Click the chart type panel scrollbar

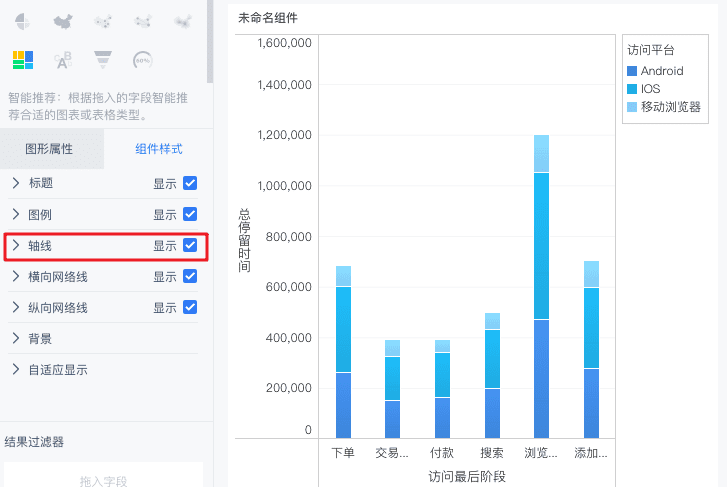[x=210, y=42]
